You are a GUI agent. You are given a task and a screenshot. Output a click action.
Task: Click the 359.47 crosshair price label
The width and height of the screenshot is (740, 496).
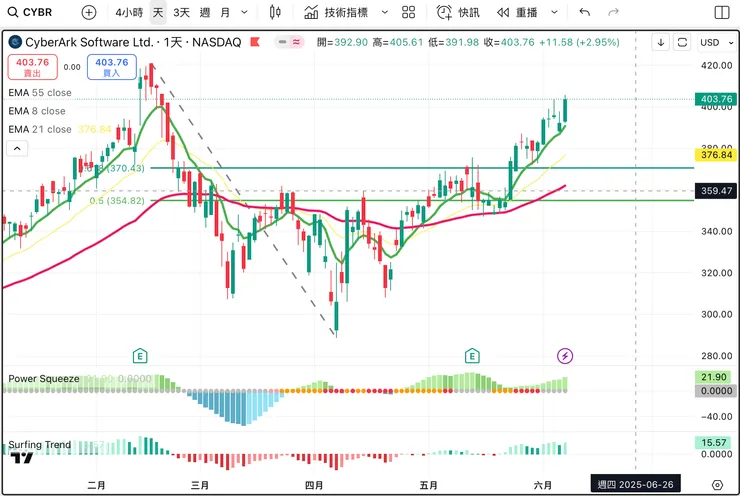(x=716, y=191)
